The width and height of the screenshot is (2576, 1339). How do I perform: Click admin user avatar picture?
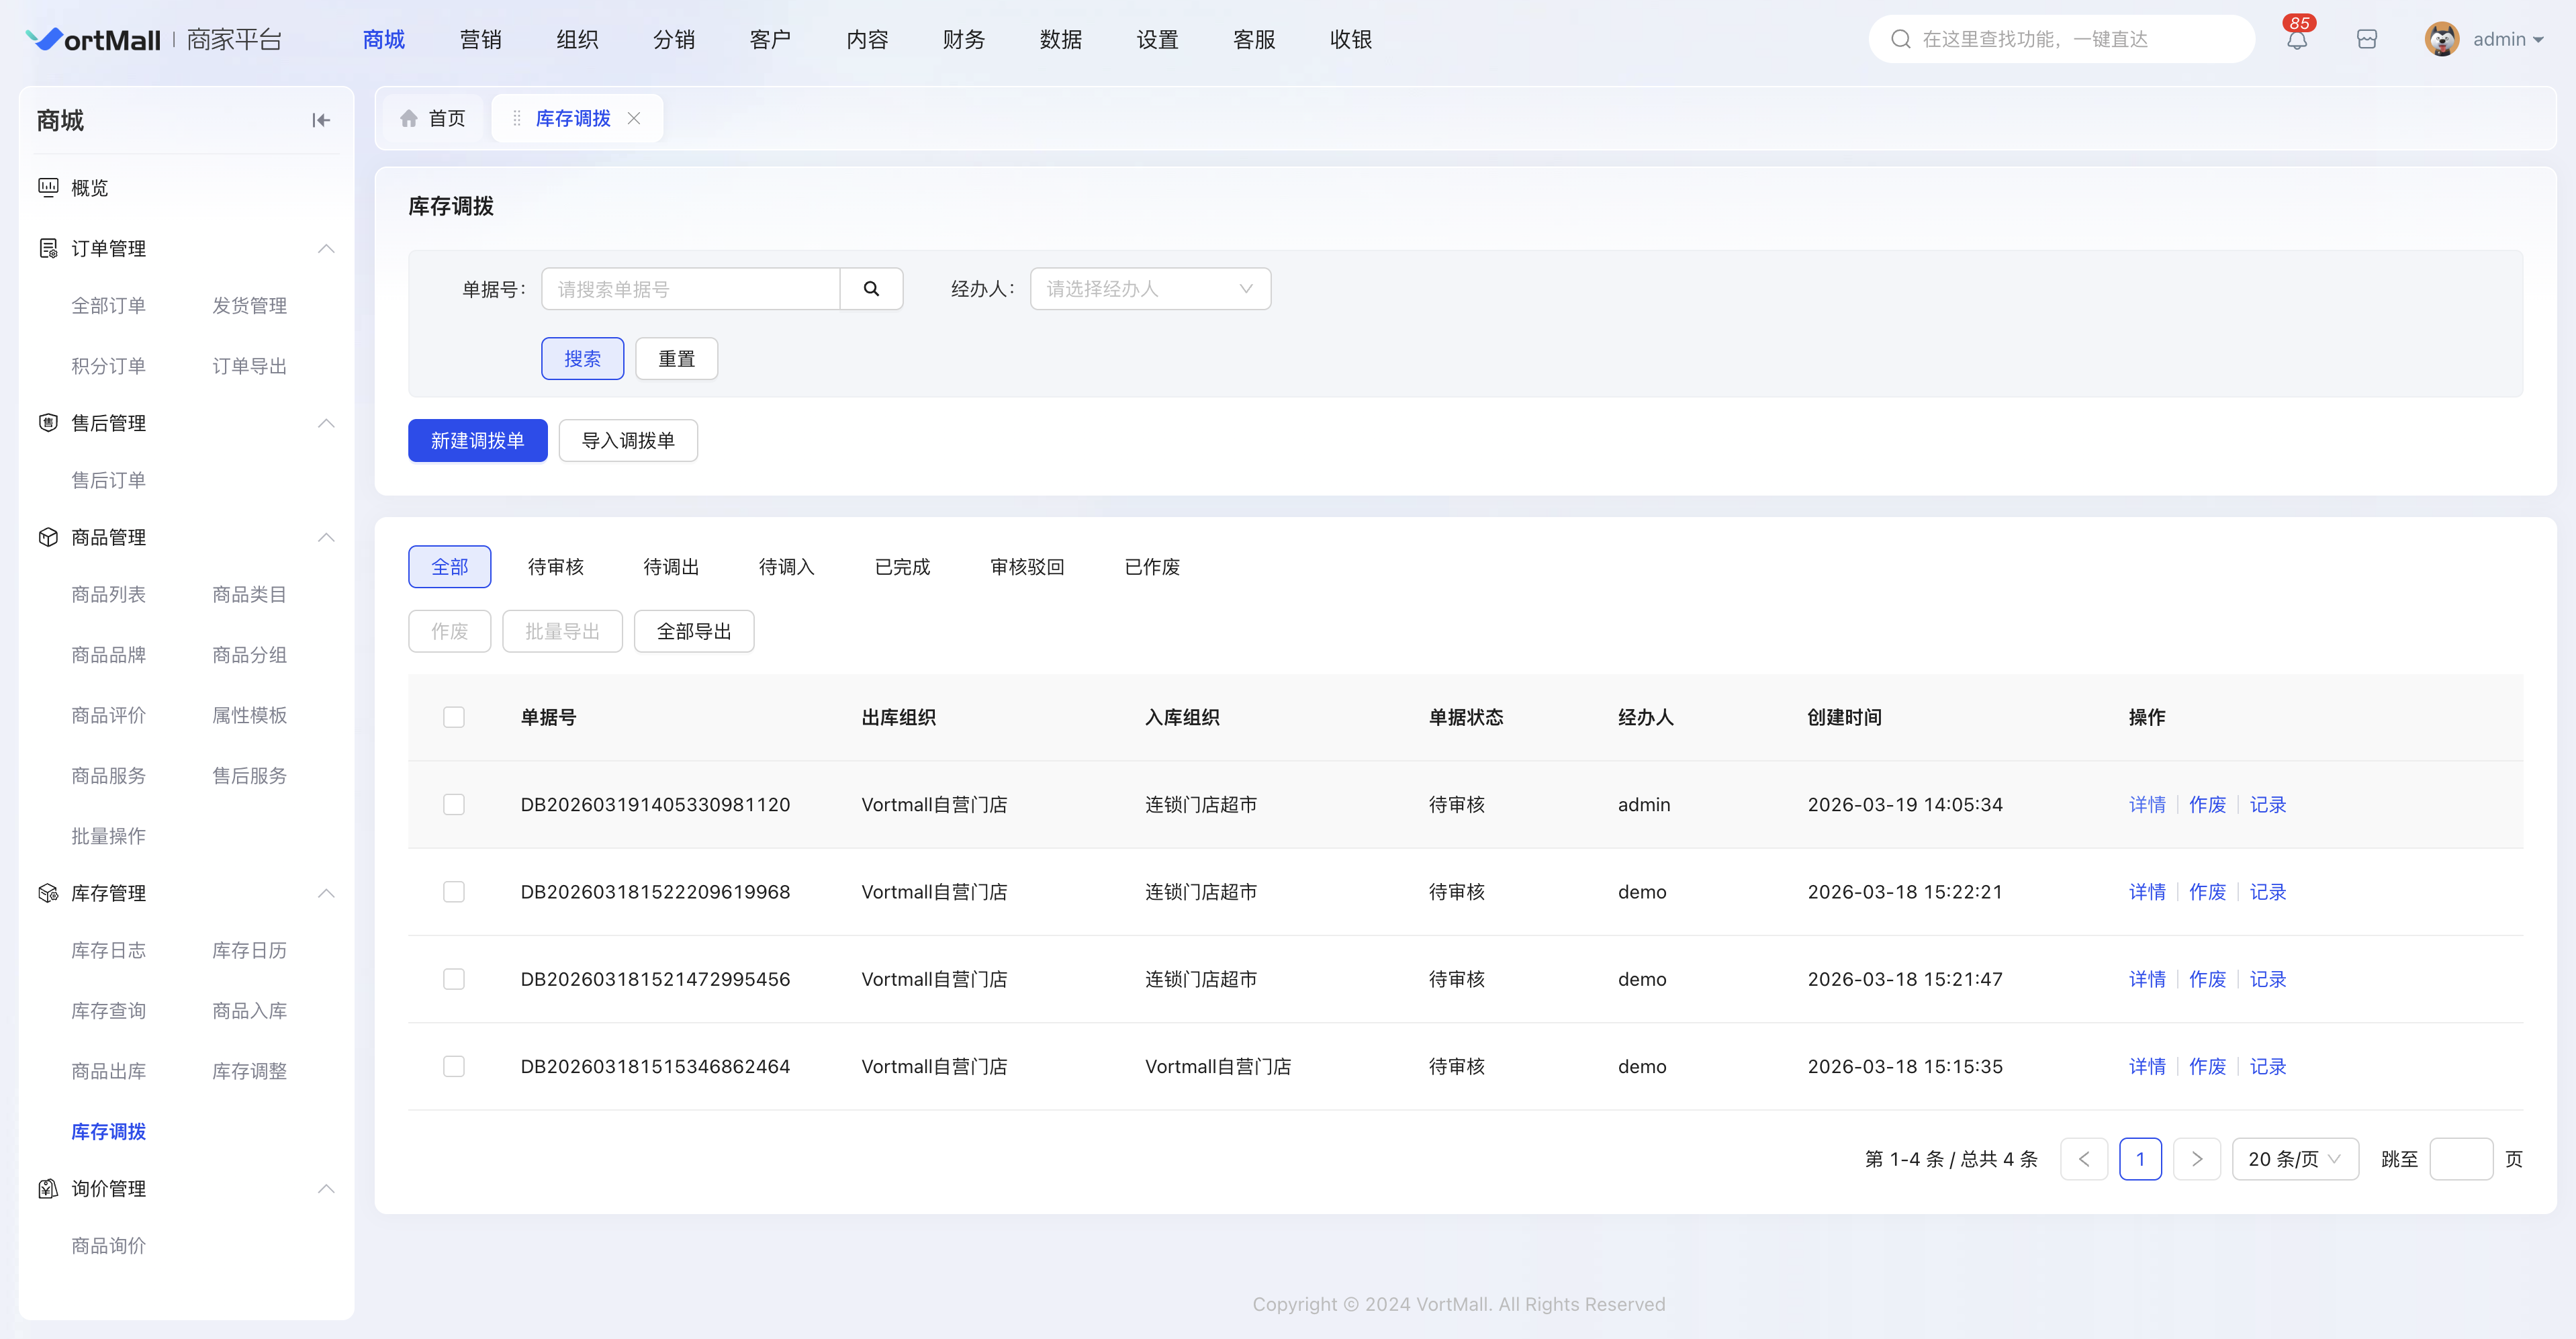pos(2442,40)
